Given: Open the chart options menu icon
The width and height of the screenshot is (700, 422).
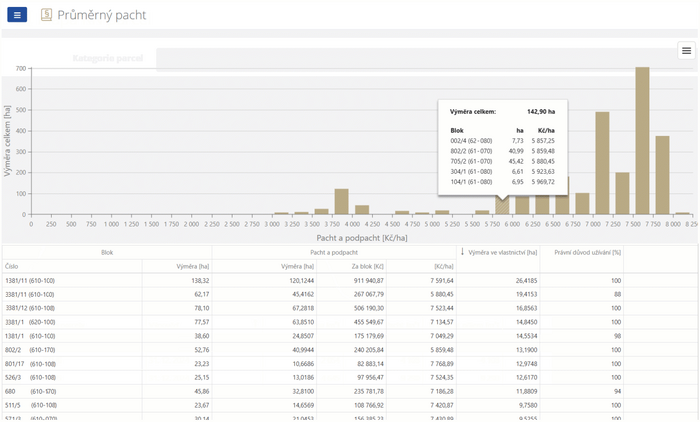Looking at the screenshot, I should pos(686,50).
